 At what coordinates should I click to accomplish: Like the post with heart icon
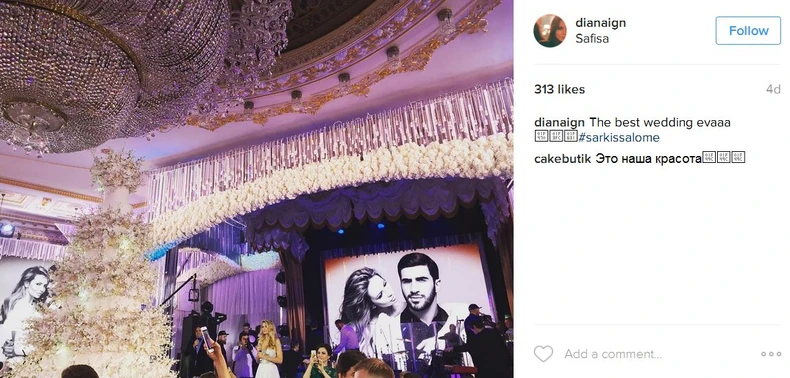(x=543, y=354)
